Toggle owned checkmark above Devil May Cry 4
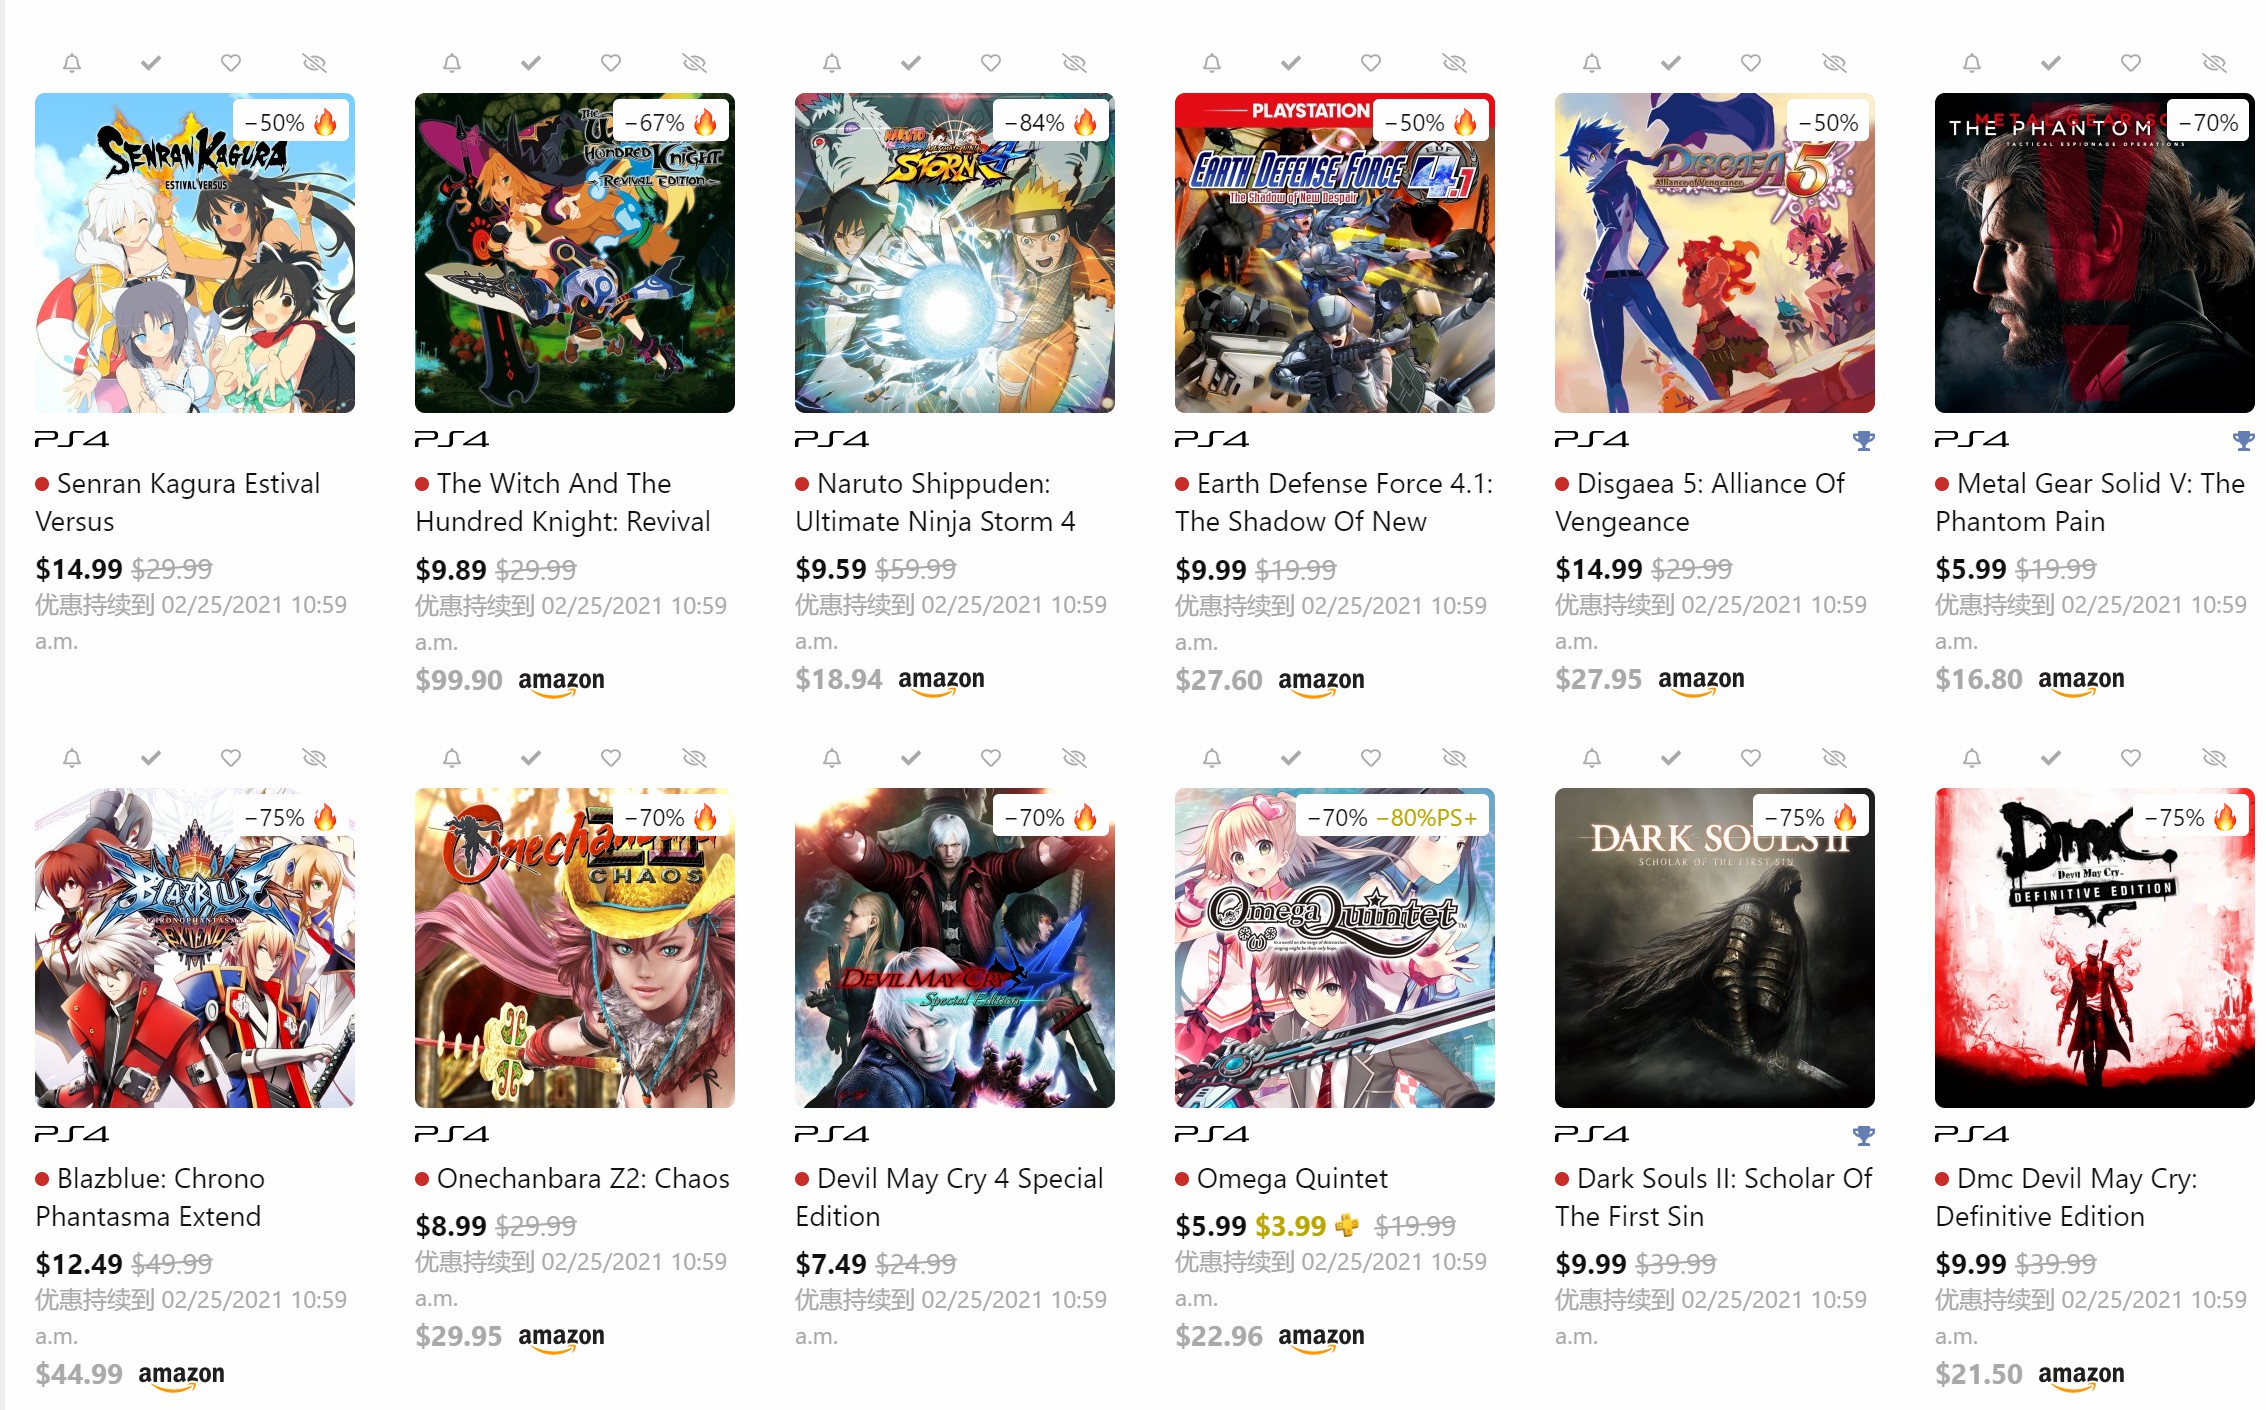 click(911, 758)
